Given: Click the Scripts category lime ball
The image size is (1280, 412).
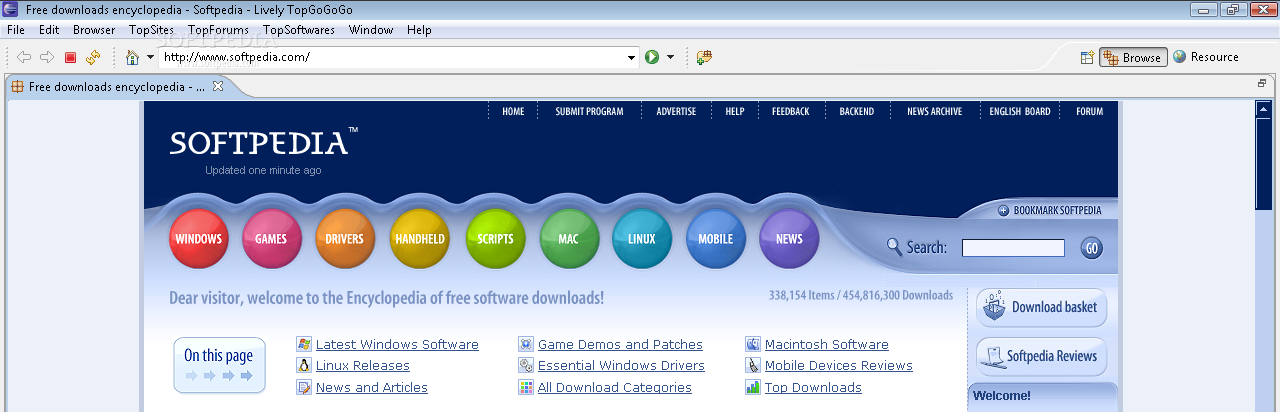Looking at the screenshot, I should (495, 239).
